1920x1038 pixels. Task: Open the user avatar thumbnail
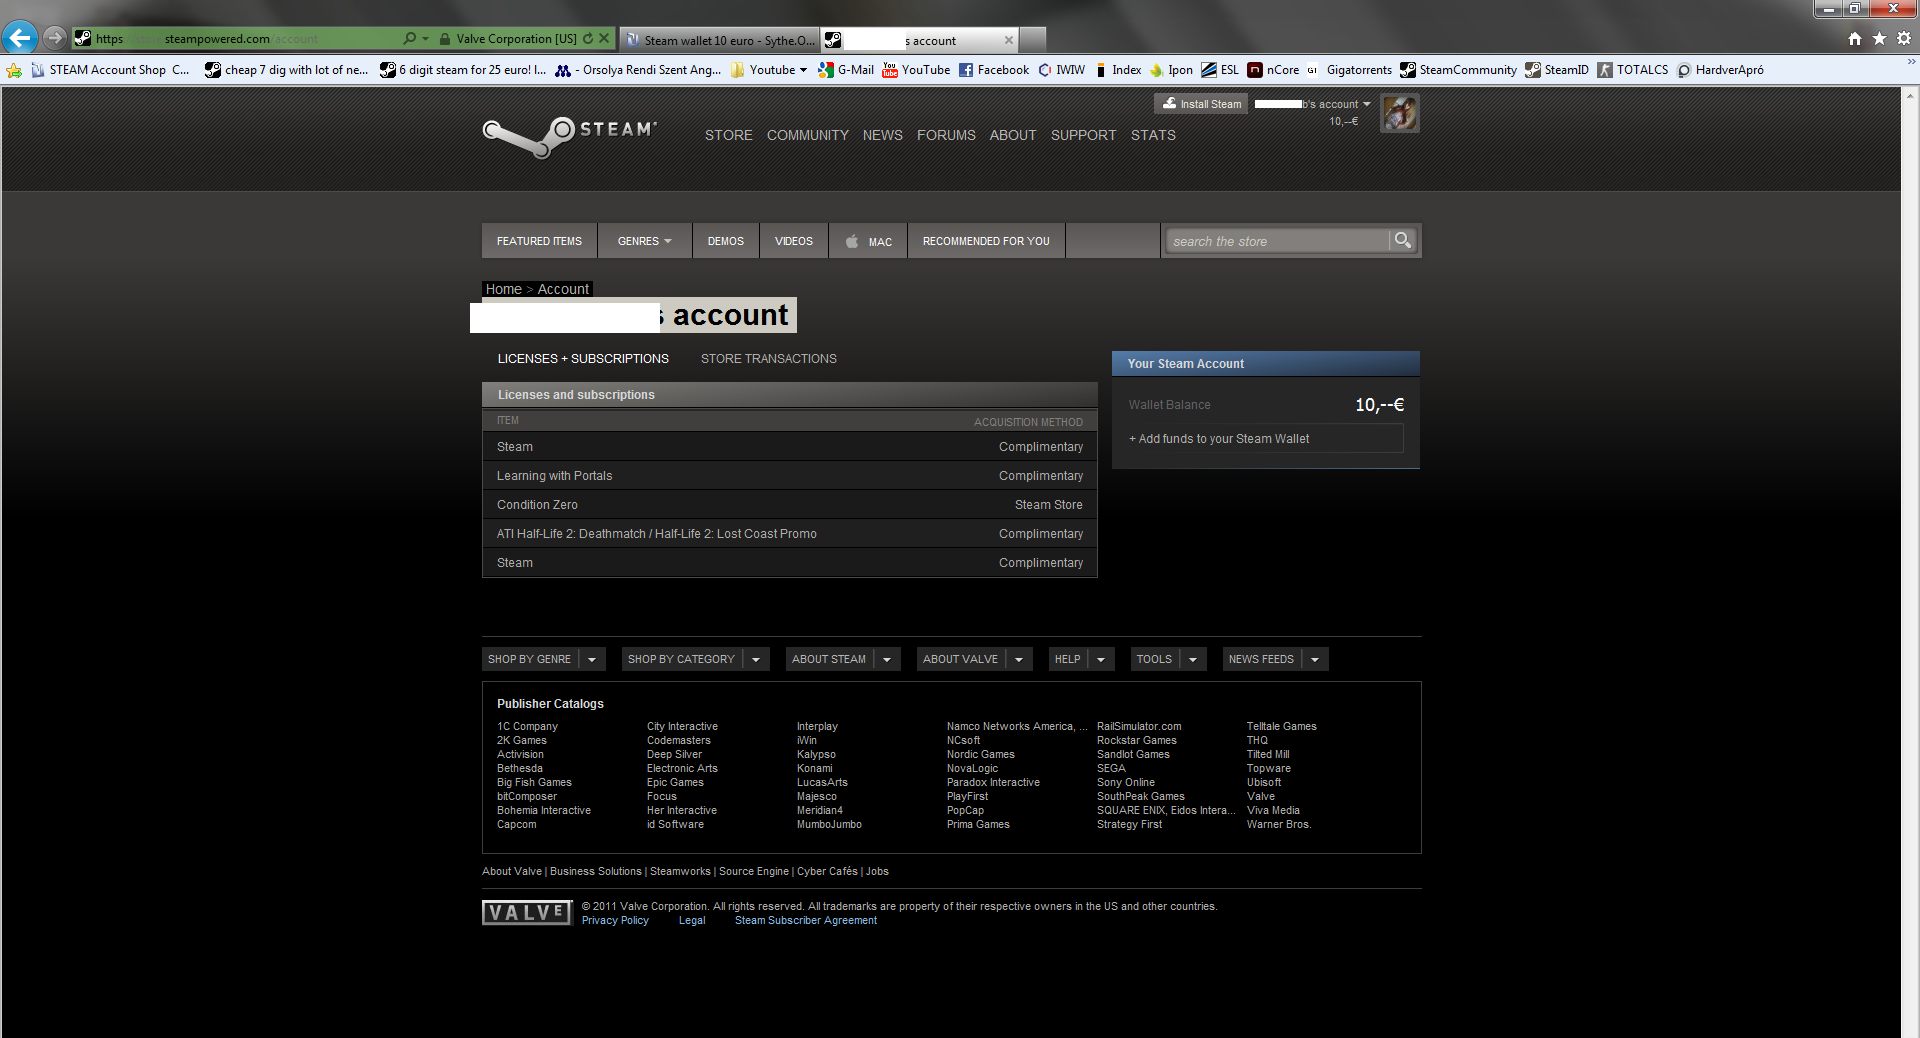pos(1400,113)
